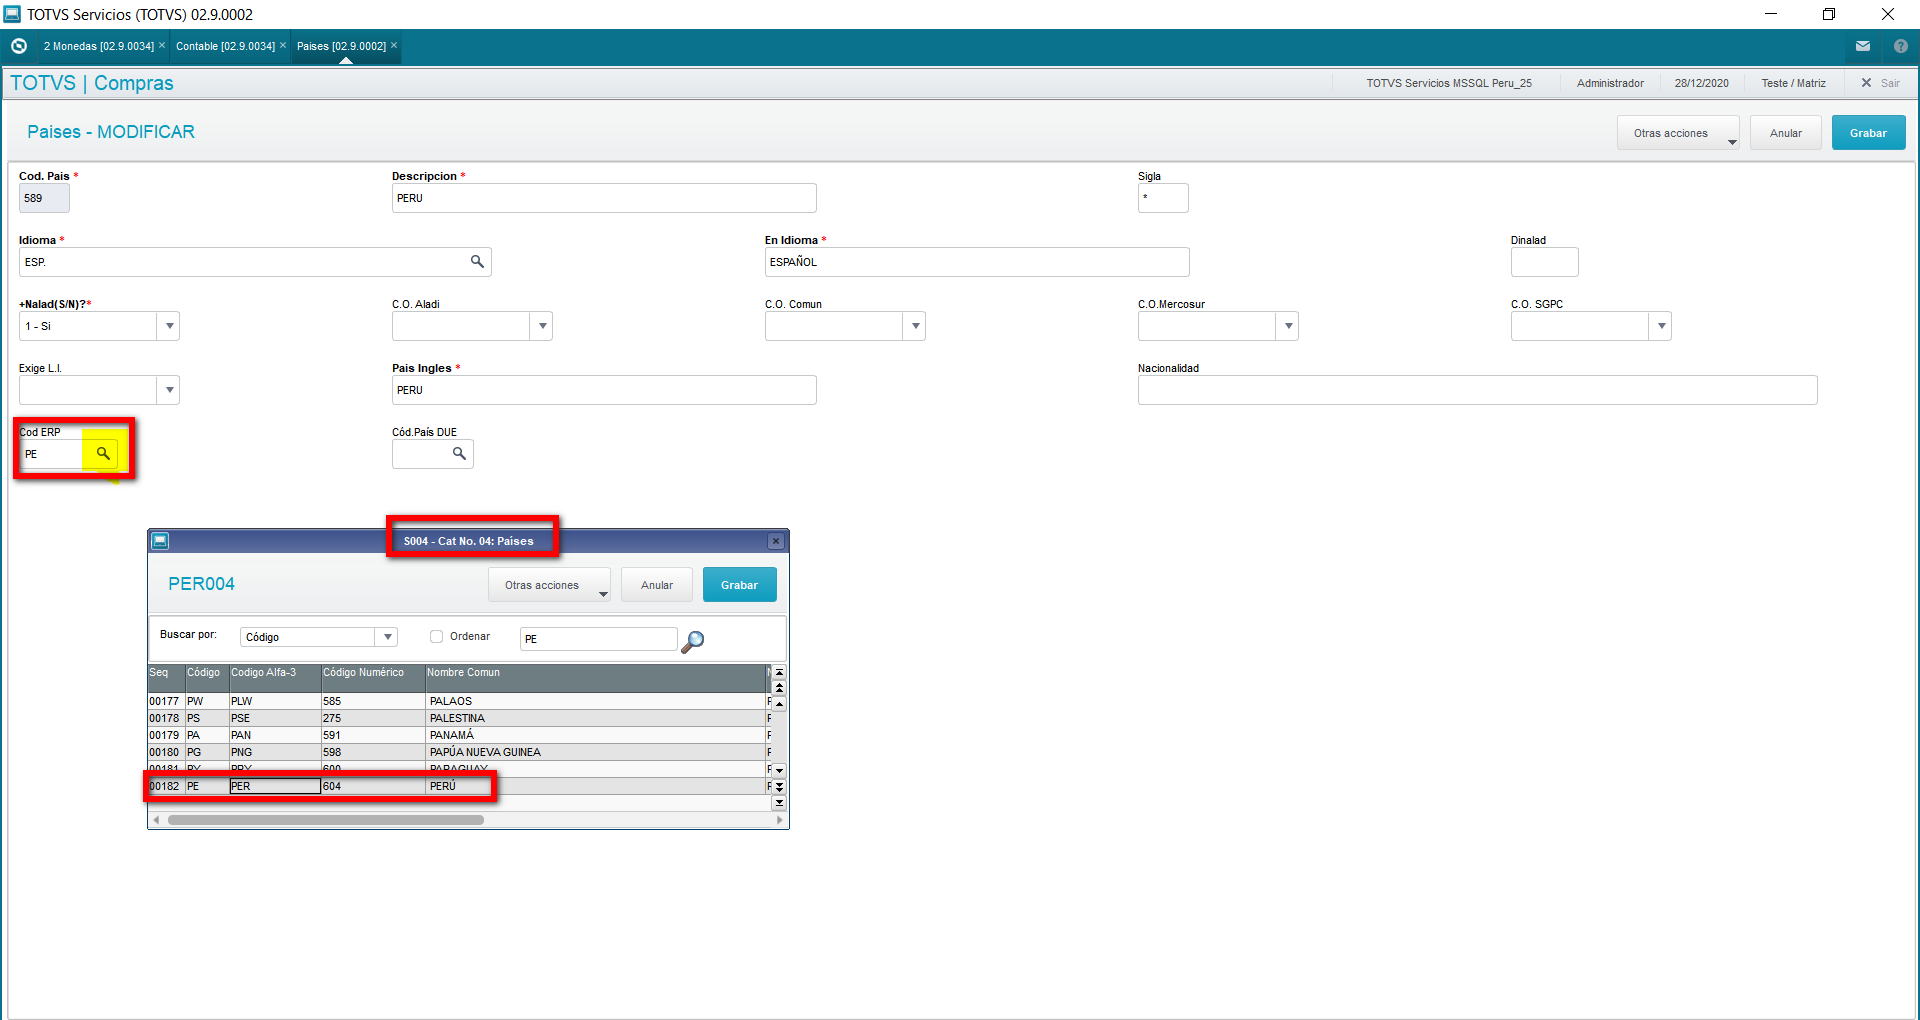Click main Grabar button

(1868, 133)
